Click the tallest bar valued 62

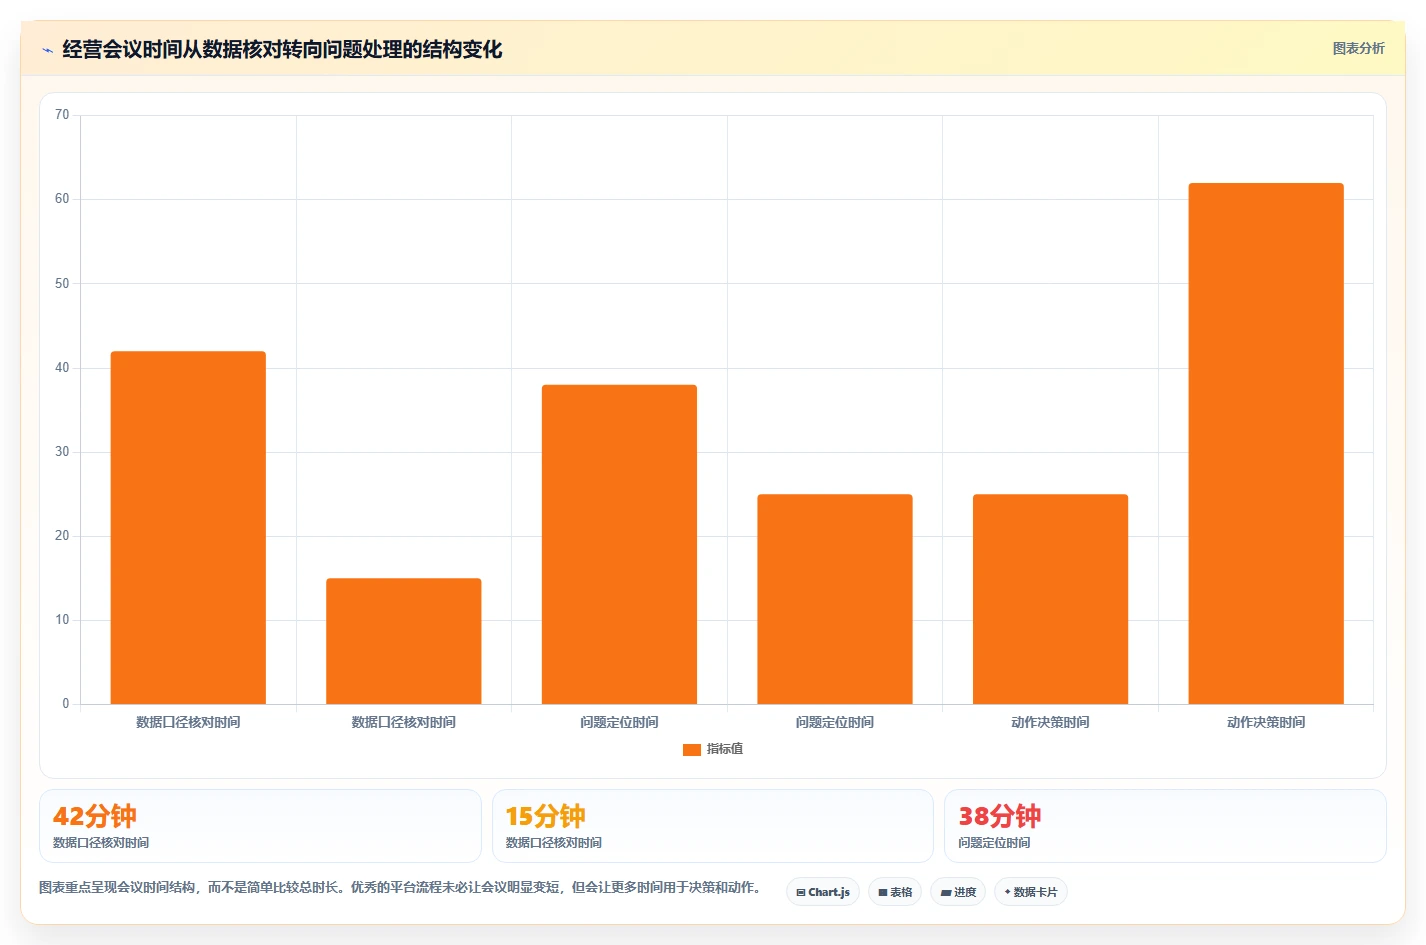click(1266, 443)
